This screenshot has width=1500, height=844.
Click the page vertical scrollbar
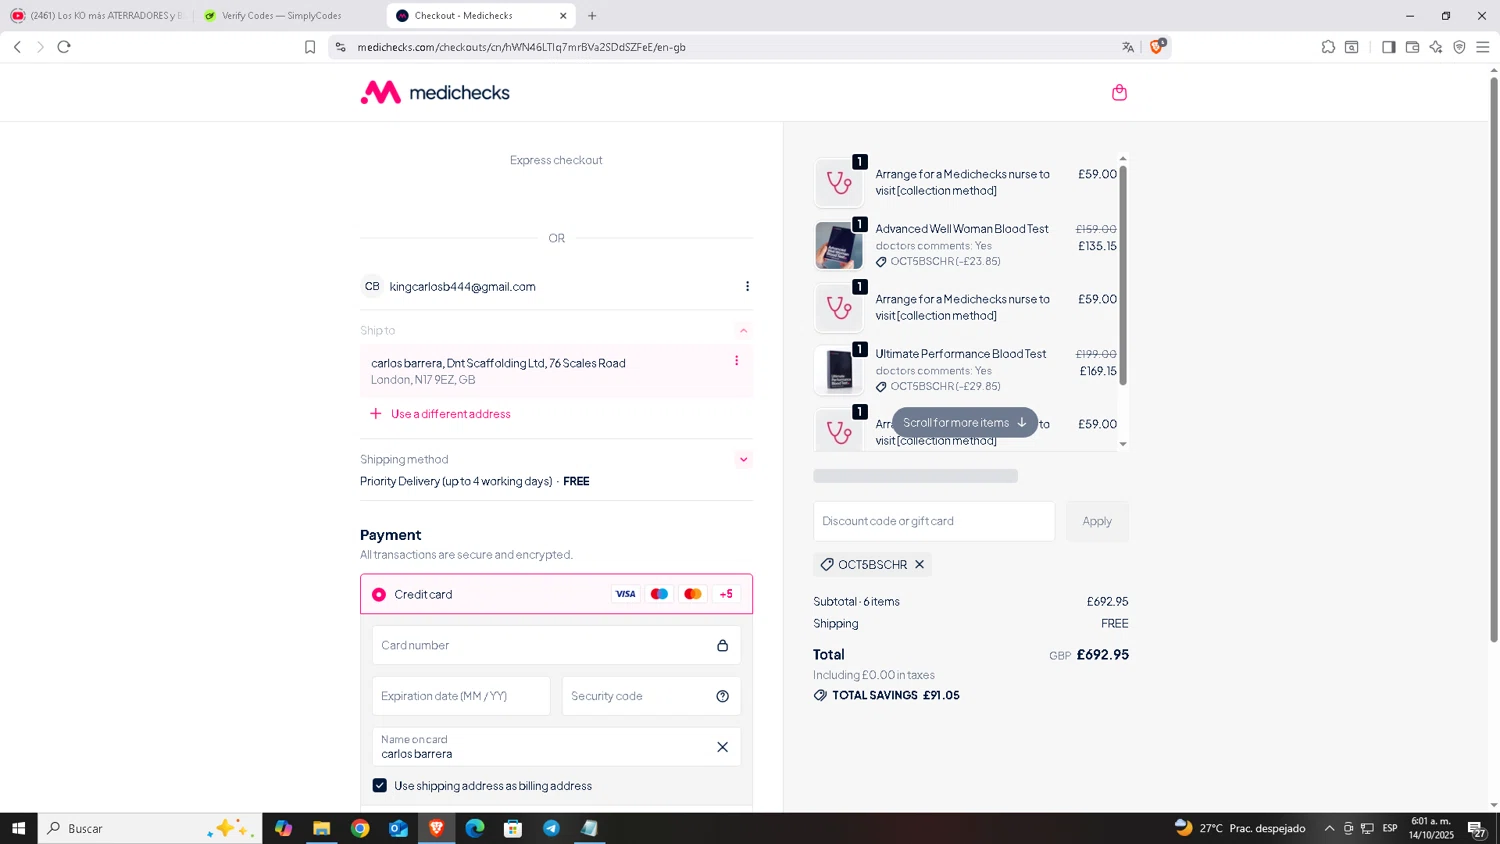1494,360
